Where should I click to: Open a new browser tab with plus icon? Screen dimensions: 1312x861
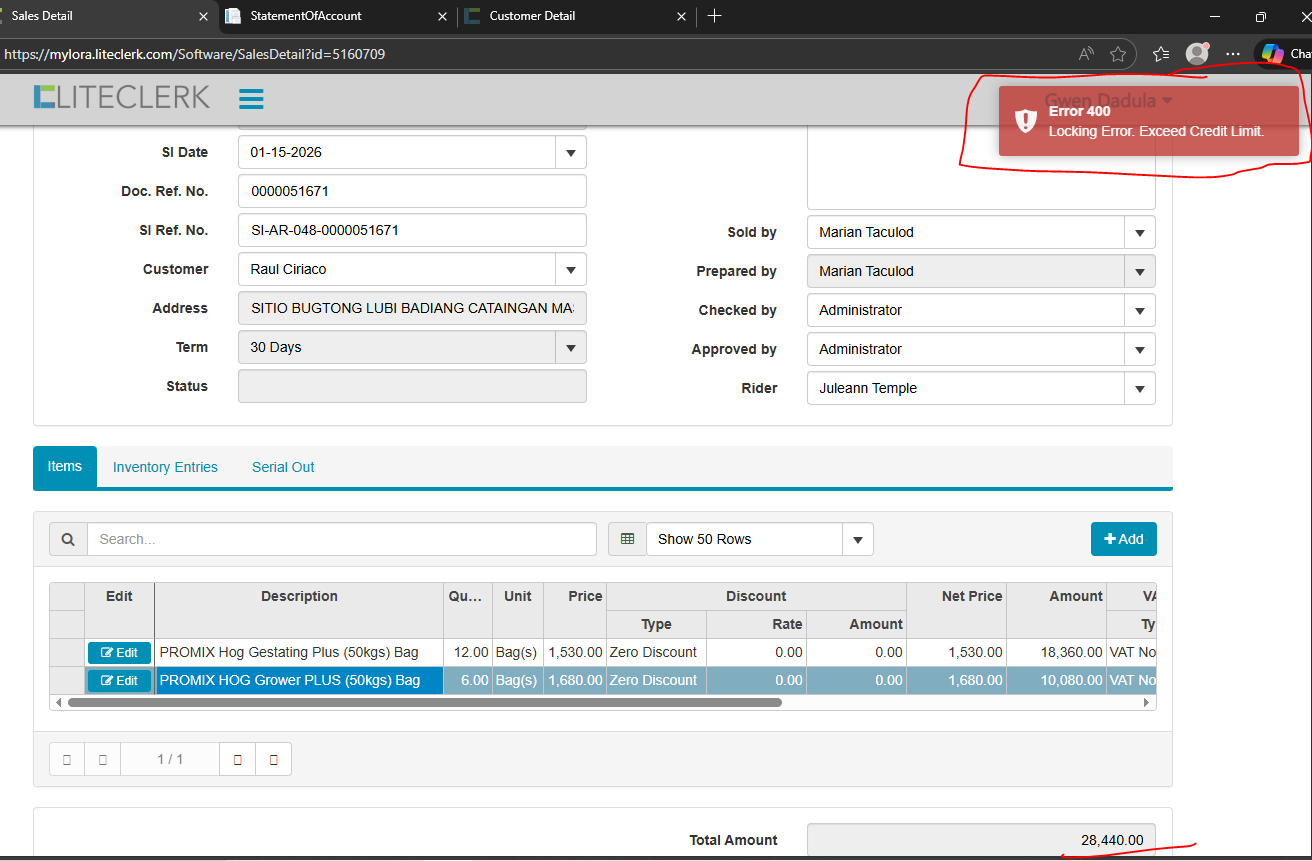(714, 16)
